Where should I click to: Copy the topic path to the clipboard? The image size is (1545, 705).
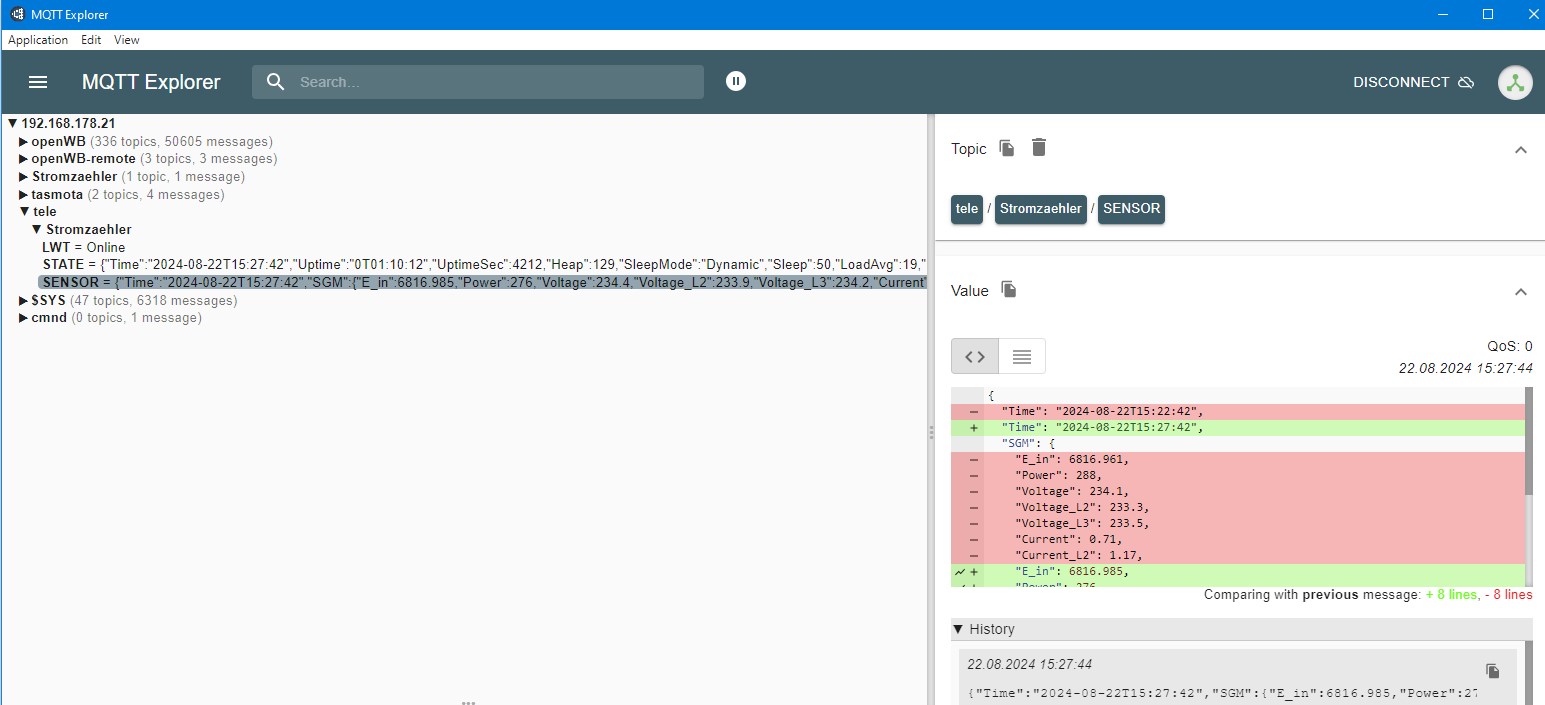(1007, 148)
